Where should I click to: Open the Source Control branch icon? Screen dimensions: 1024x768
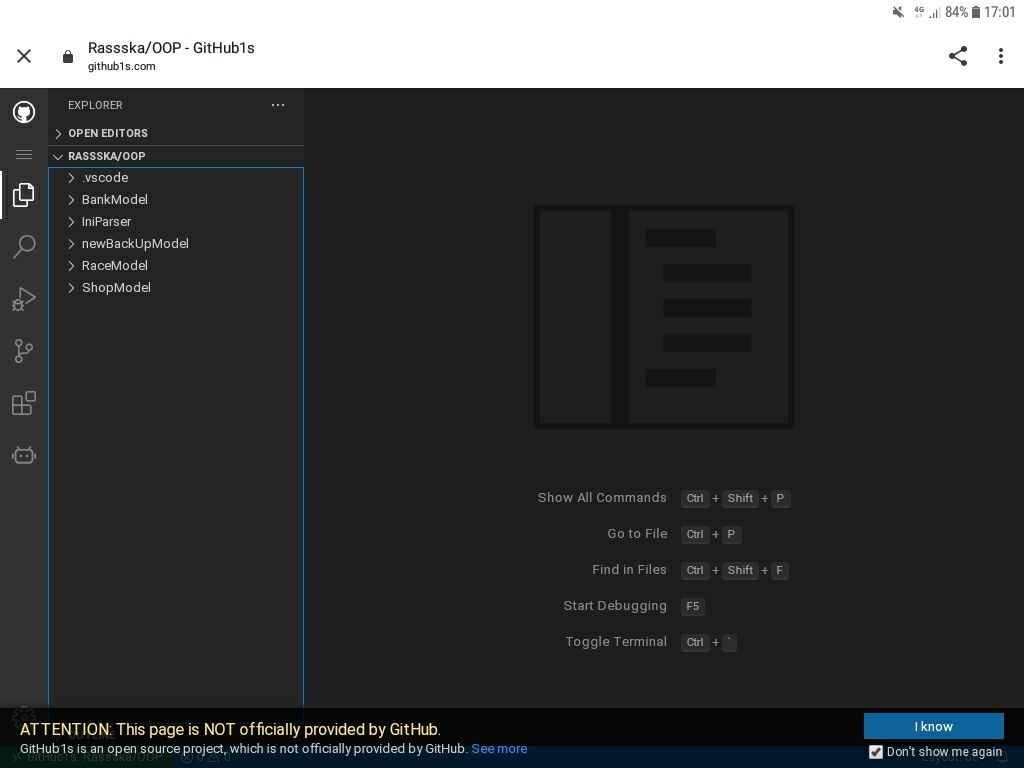(x=24, y=351)
